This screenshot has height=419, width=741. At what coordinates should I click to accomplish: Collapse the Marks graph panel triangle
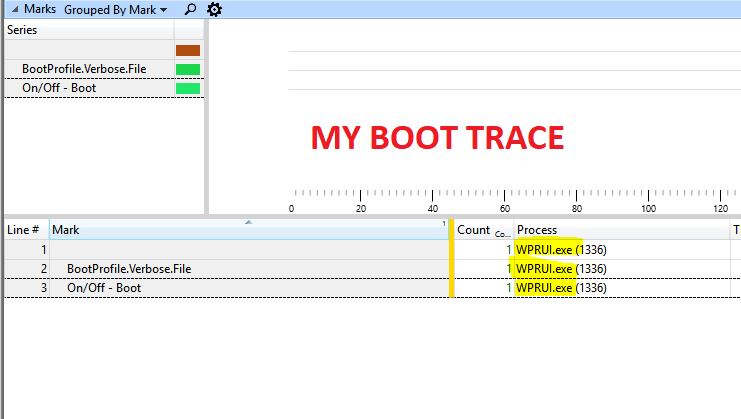click(13, 9)
